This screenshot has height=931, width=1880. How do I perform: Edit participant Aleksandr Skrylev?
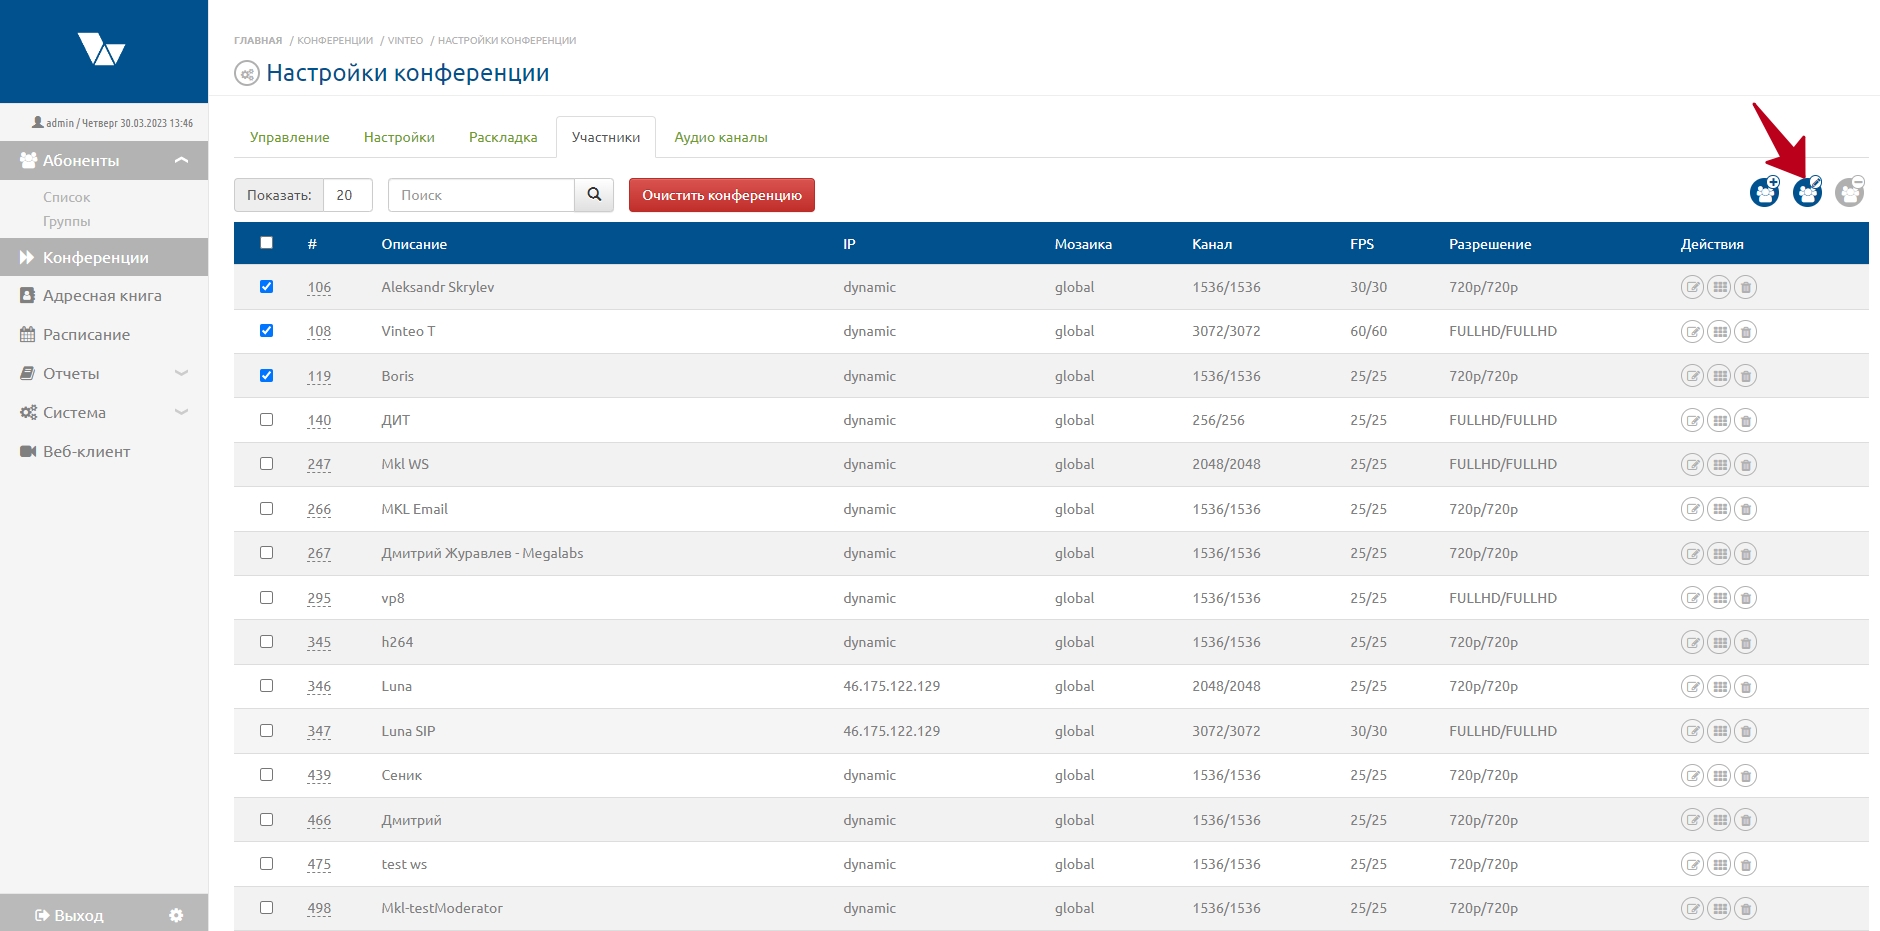(1692, 287)
